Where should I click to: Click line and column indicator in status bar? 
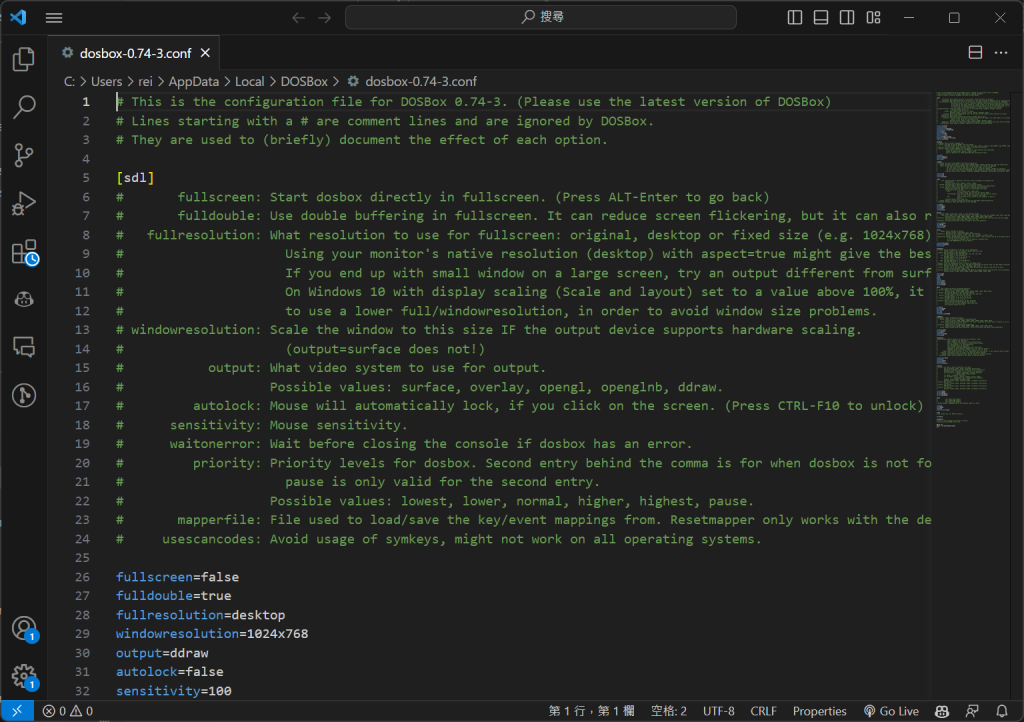click(x=591, y=711)
